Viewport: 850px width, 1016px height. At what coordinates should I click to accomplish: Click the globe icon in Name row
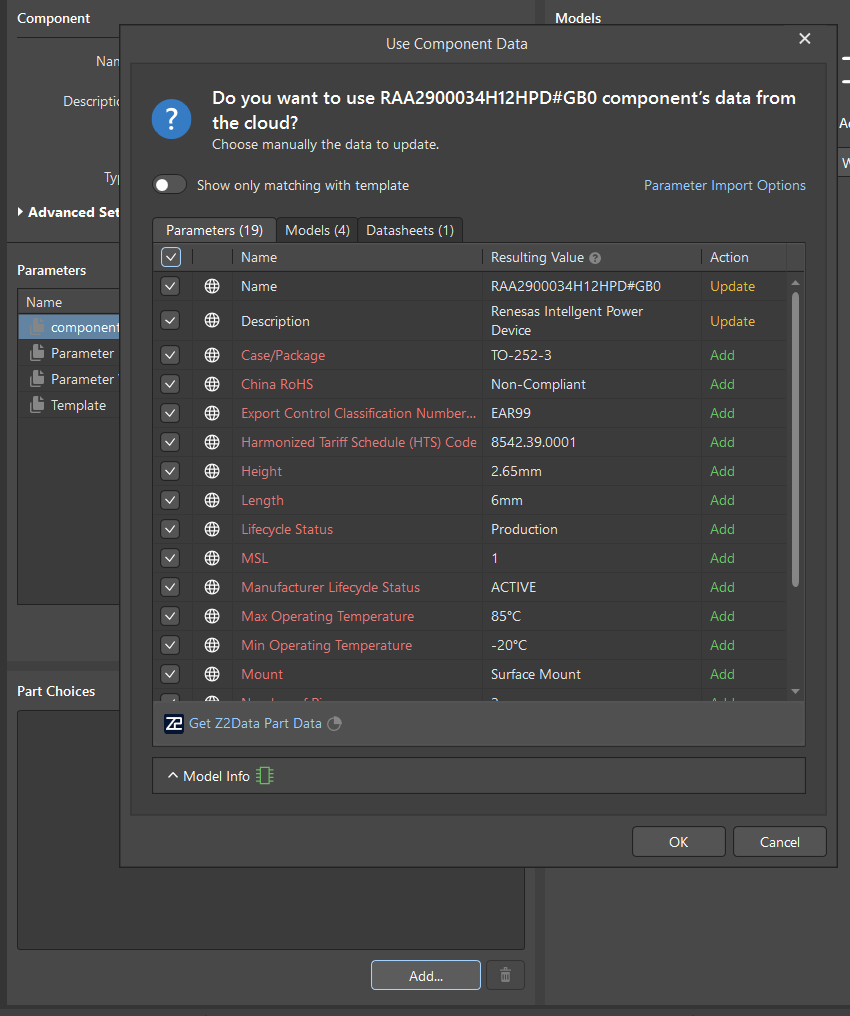point(212,286)
